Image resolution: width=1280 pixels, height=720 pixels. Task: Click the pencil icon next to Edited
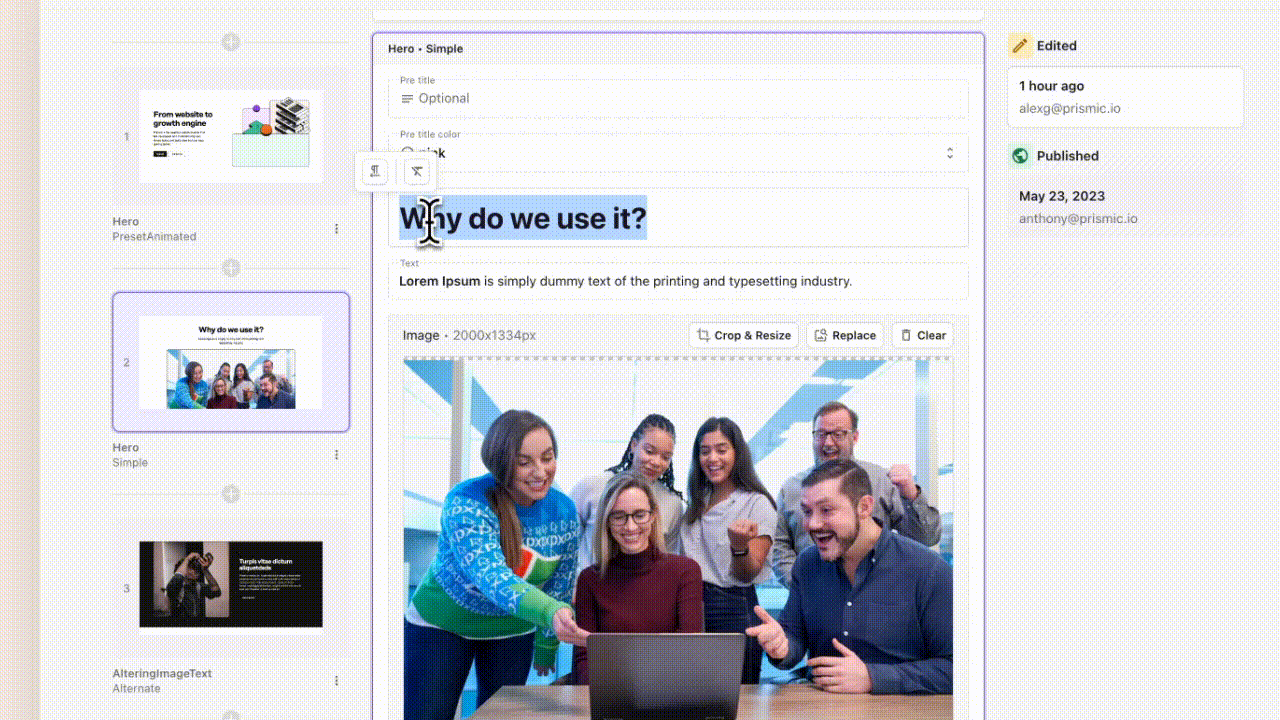point(1019,45)
